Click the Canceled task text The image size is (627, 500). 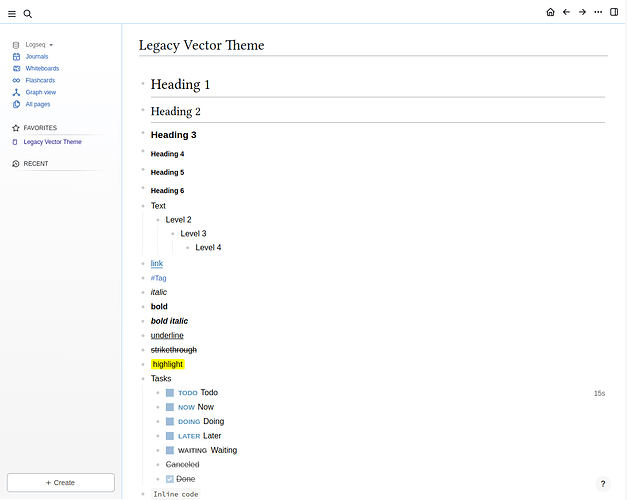click(182, 465)
